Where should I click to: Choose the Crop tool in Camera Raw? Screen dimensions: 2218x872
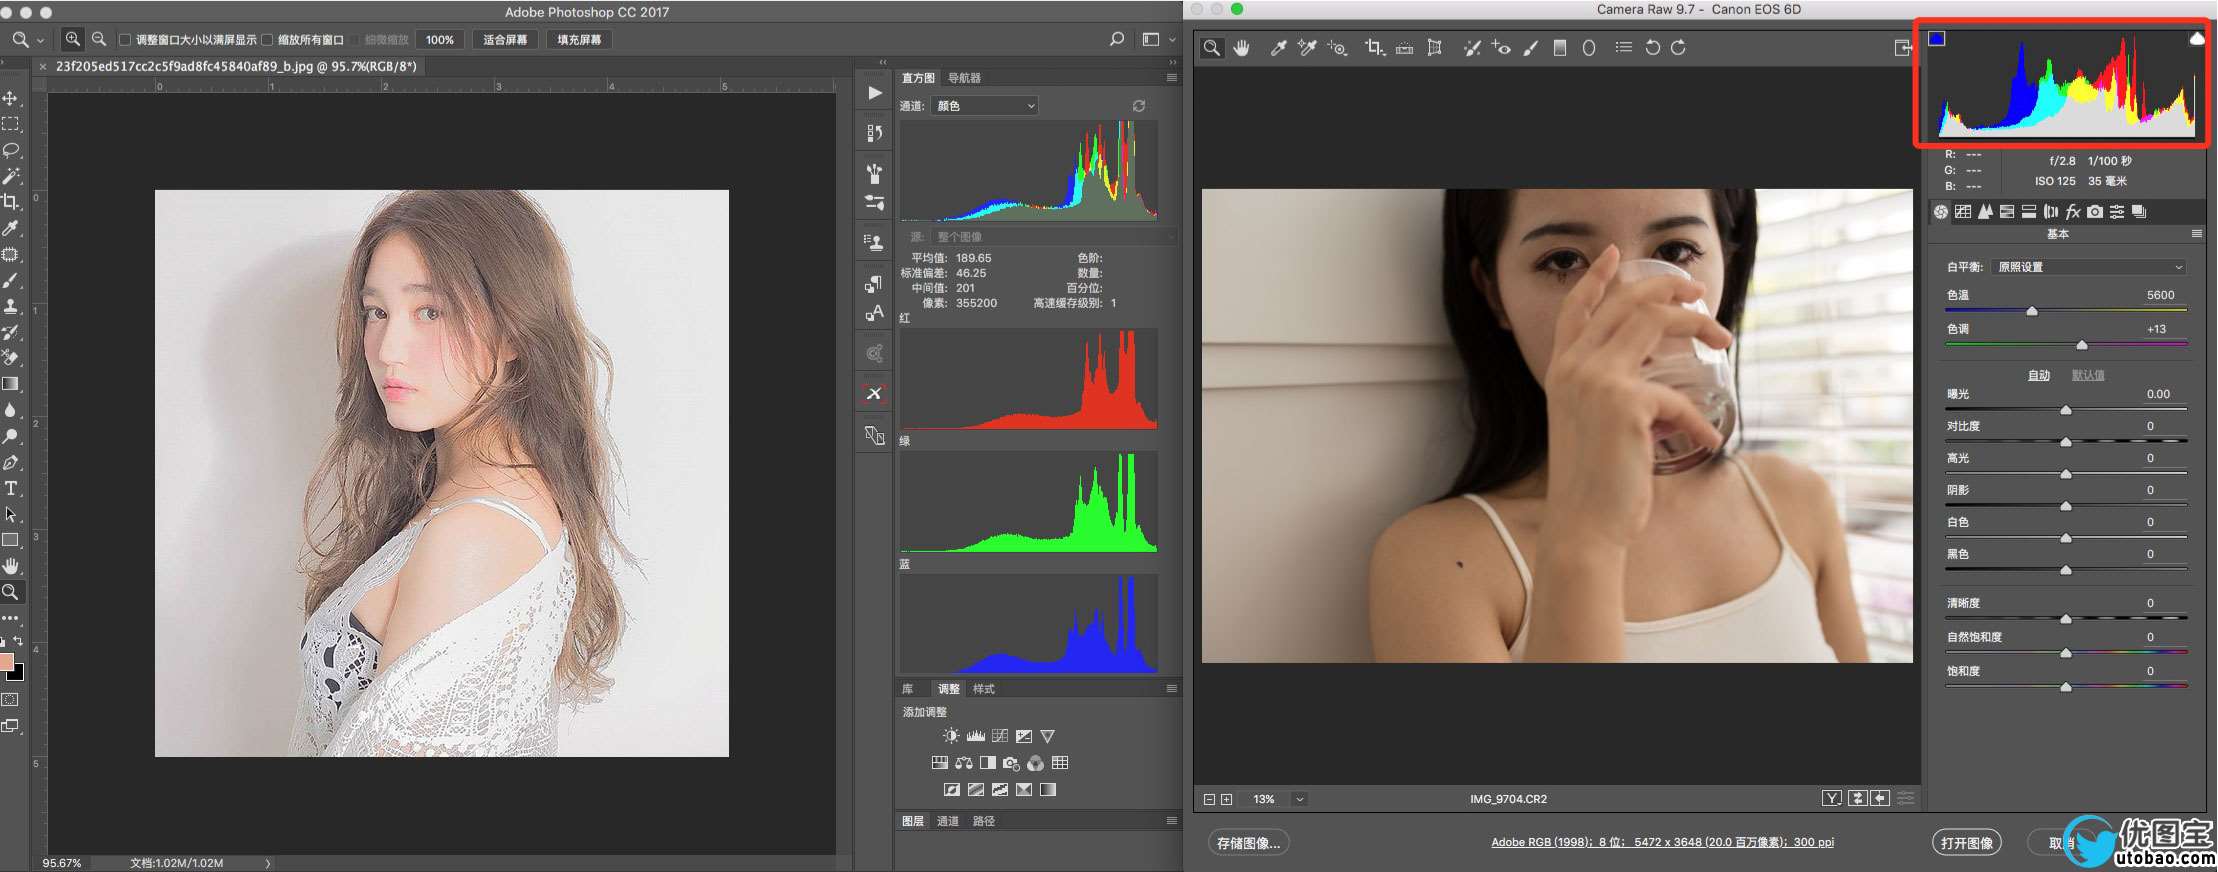coord(1374,47)
